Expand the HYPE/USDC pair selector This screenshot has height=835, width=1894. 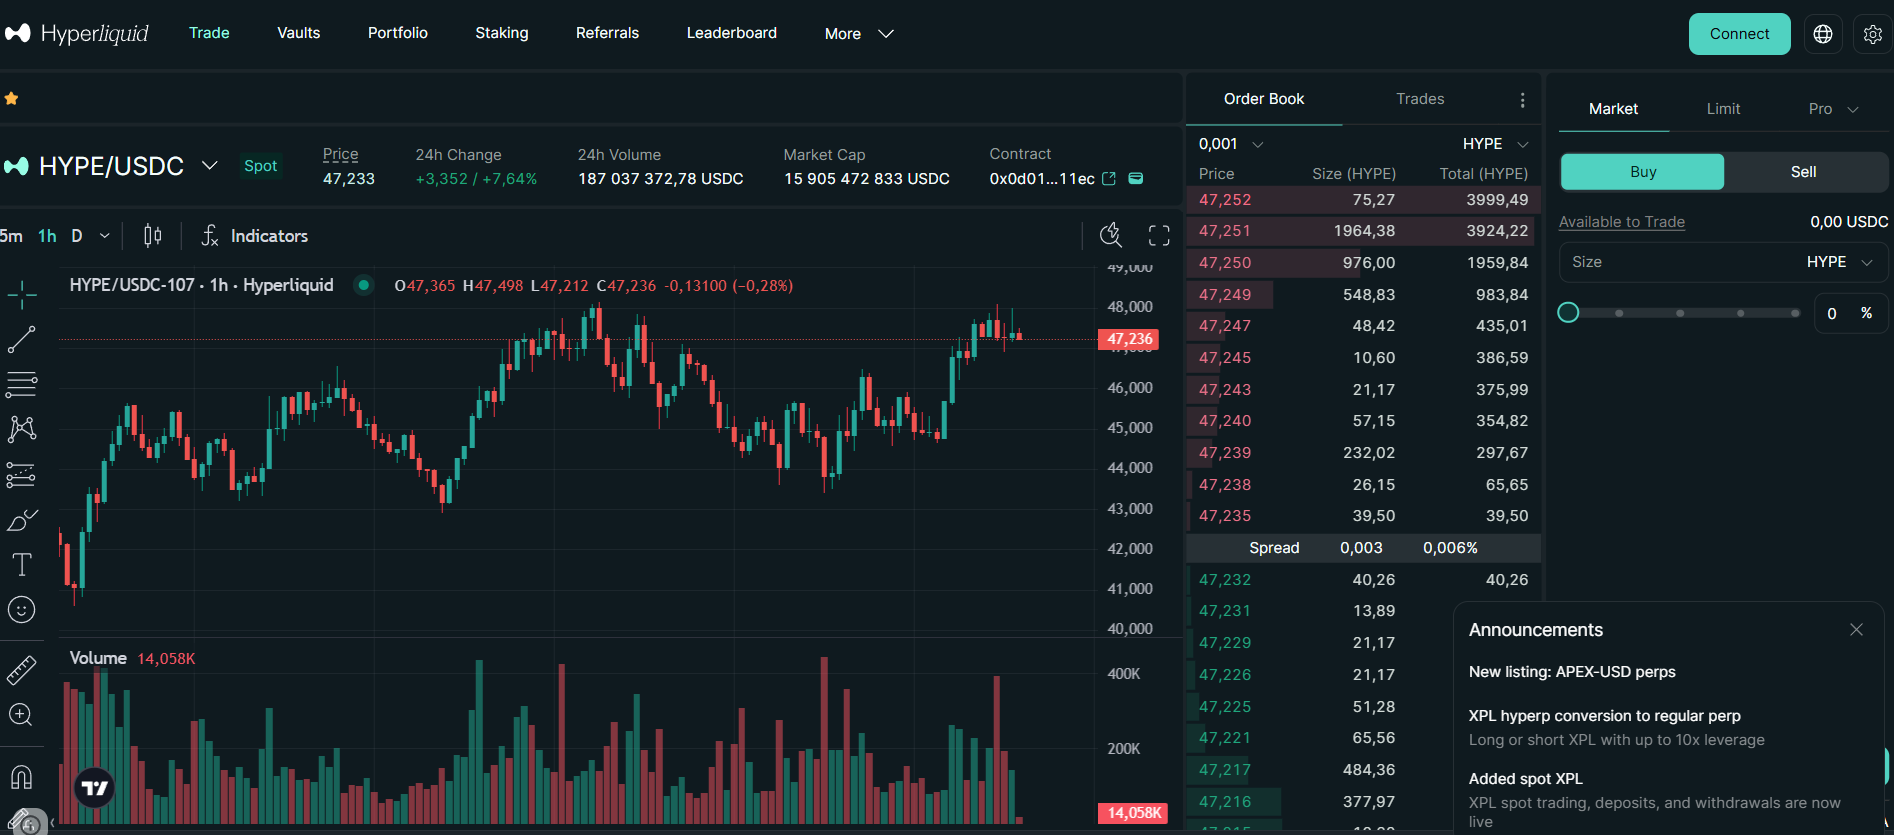tap(209, 166)
